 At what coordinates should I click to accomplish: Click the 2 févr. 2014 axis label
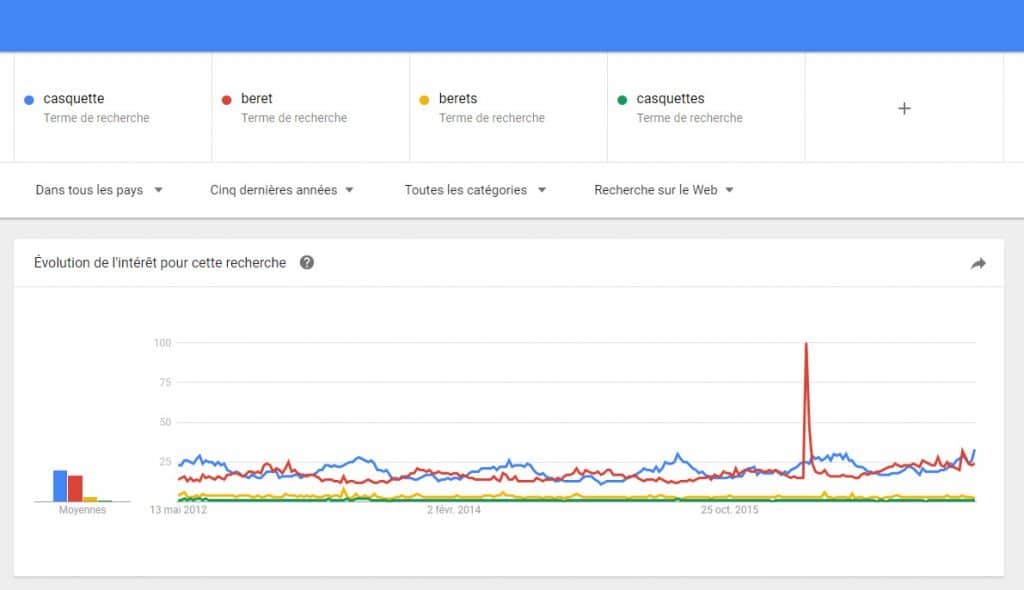pos(454,510)
